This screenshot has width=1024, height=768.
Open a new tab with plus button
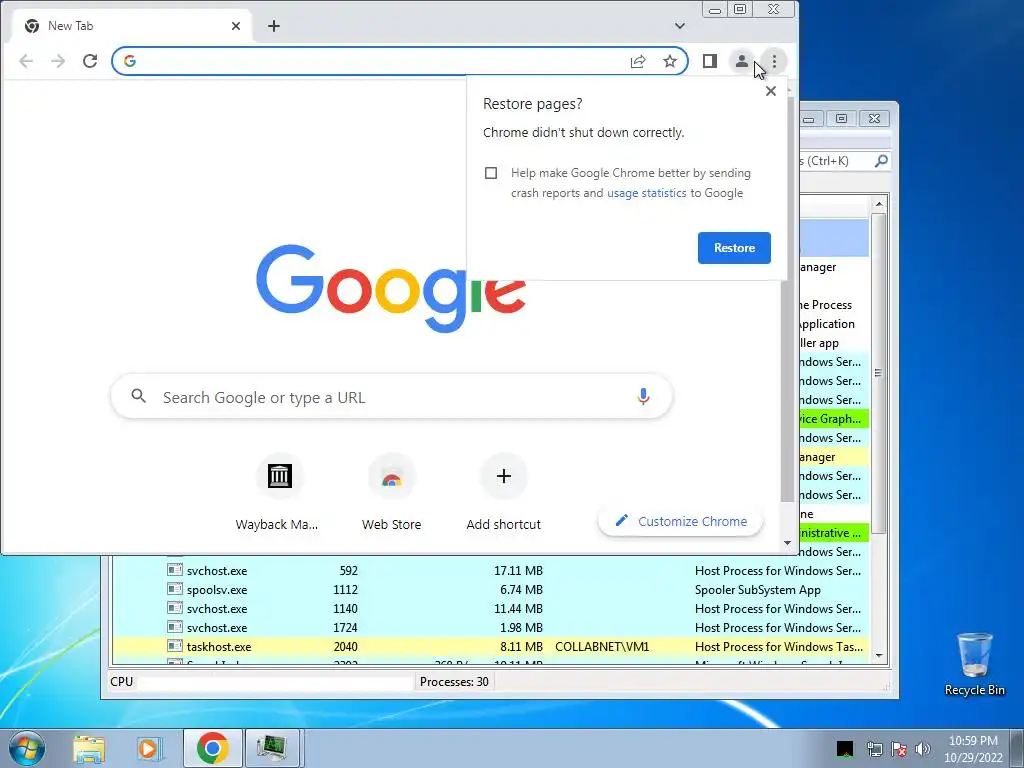(274, 26)
